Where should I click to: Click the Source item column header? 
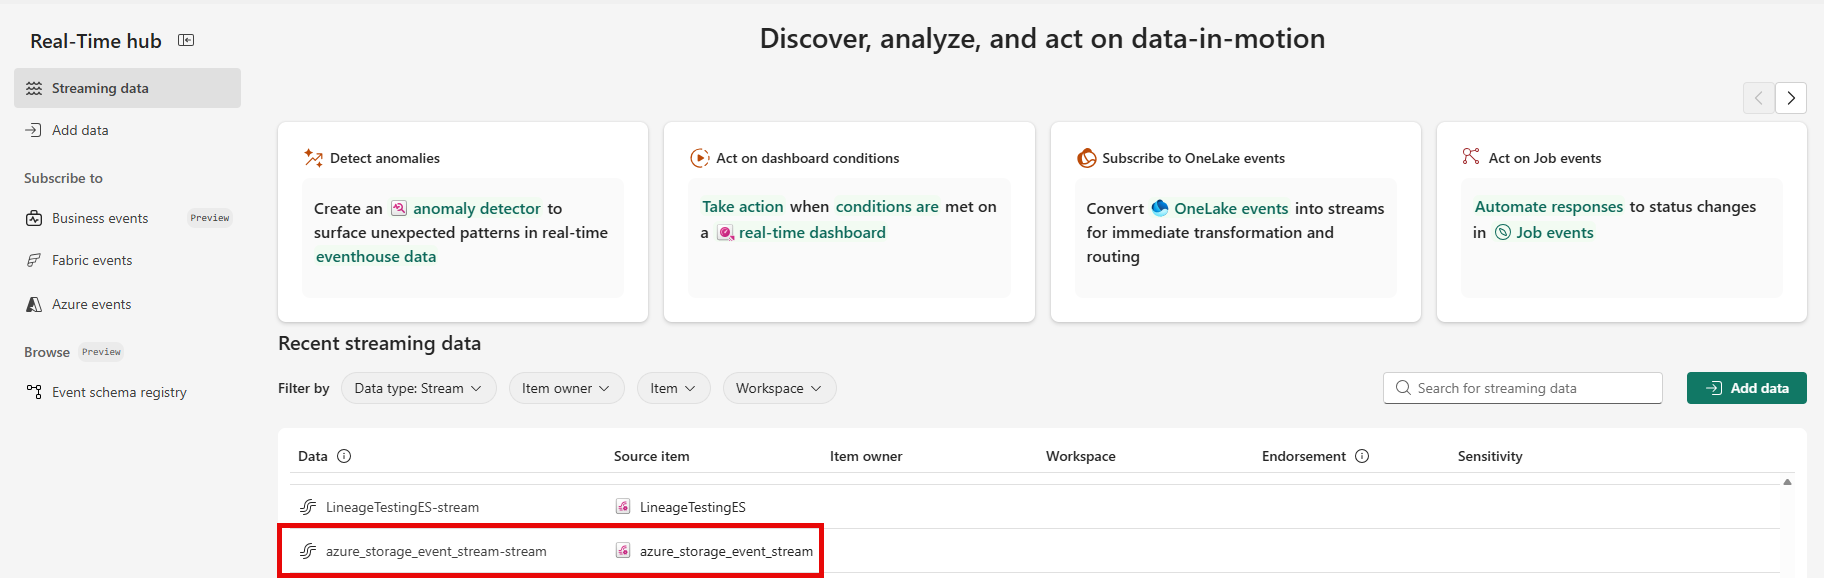coord(652,456)
